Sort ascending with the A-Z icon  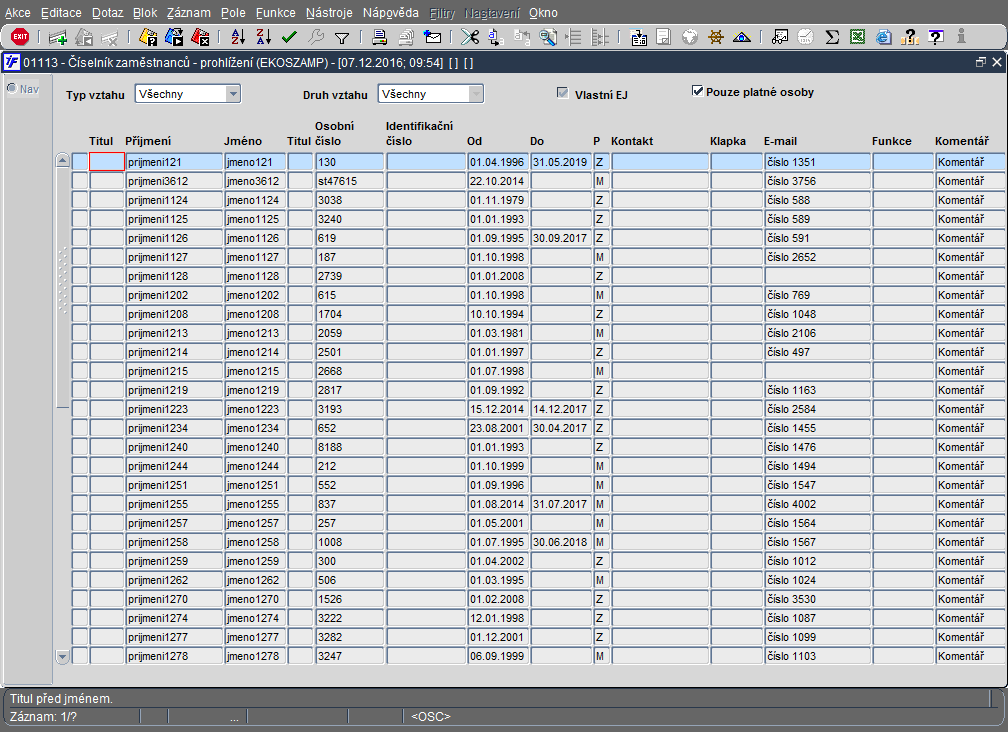coord(238,37)
